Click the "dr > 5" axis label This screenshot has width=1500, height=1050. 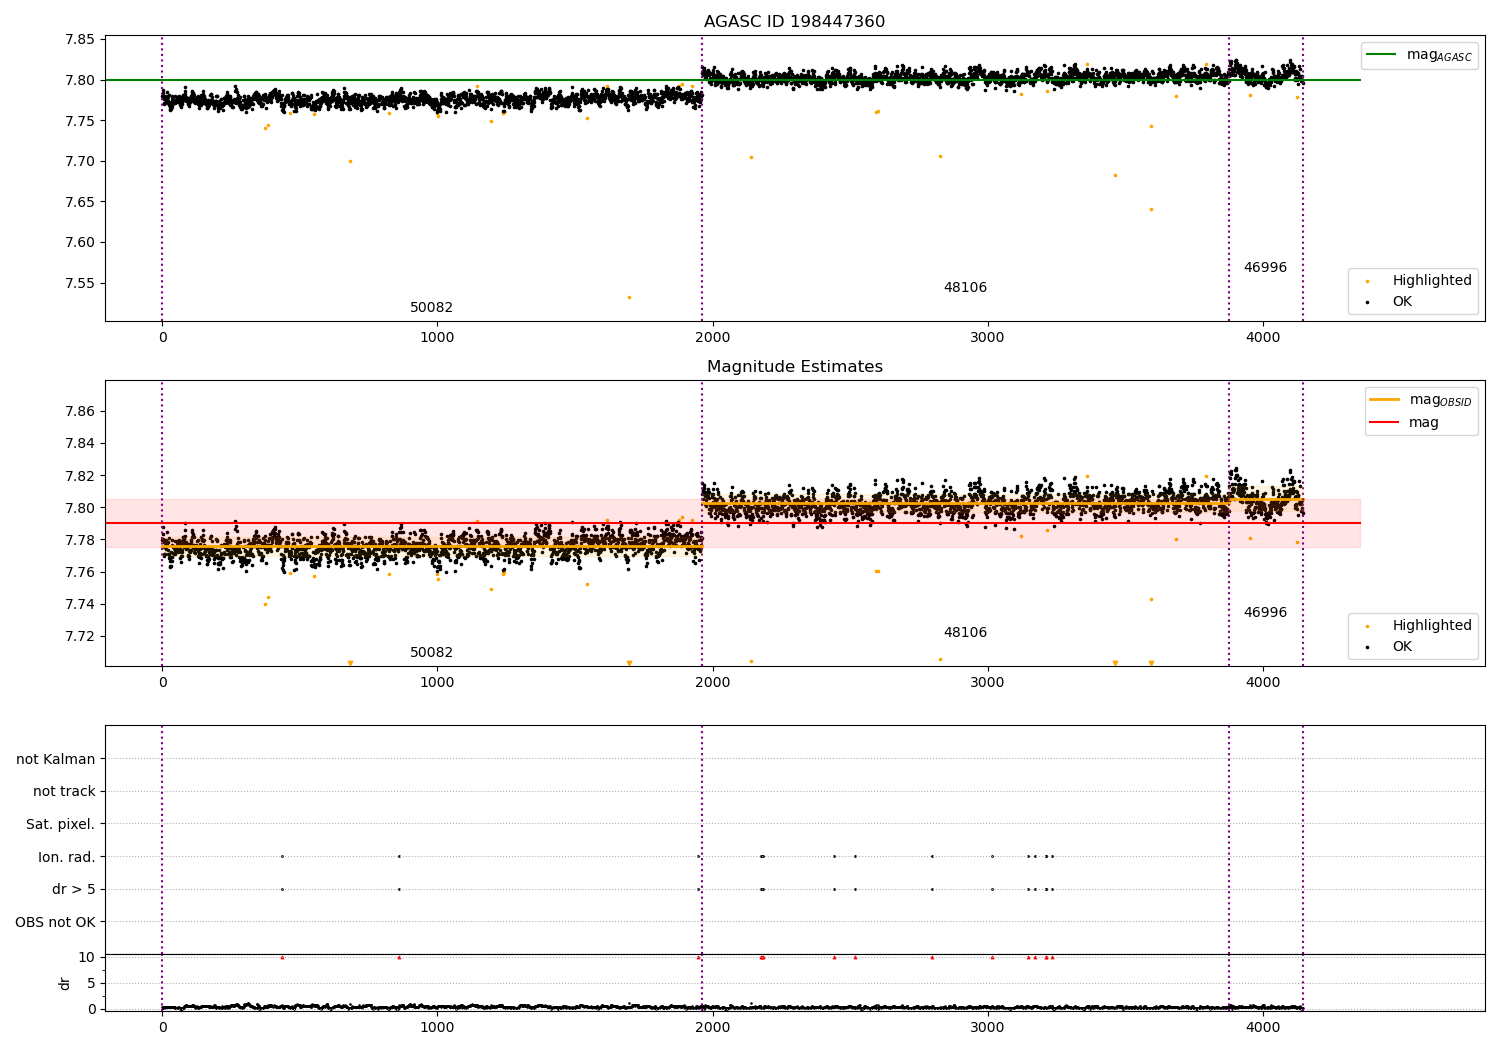[73, 890]
